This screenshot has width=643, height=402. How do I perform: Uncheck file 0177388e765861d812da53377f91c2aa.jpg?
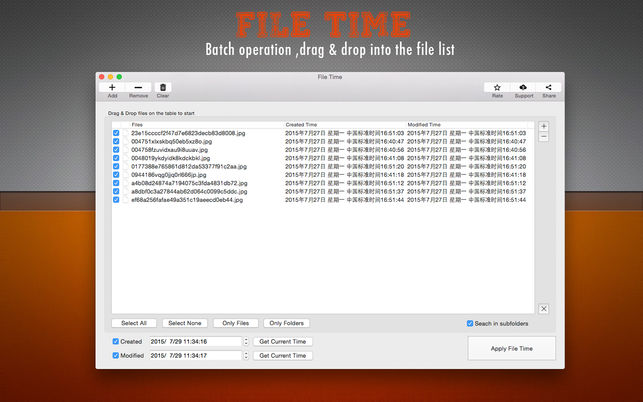click(x=116, y=166)
